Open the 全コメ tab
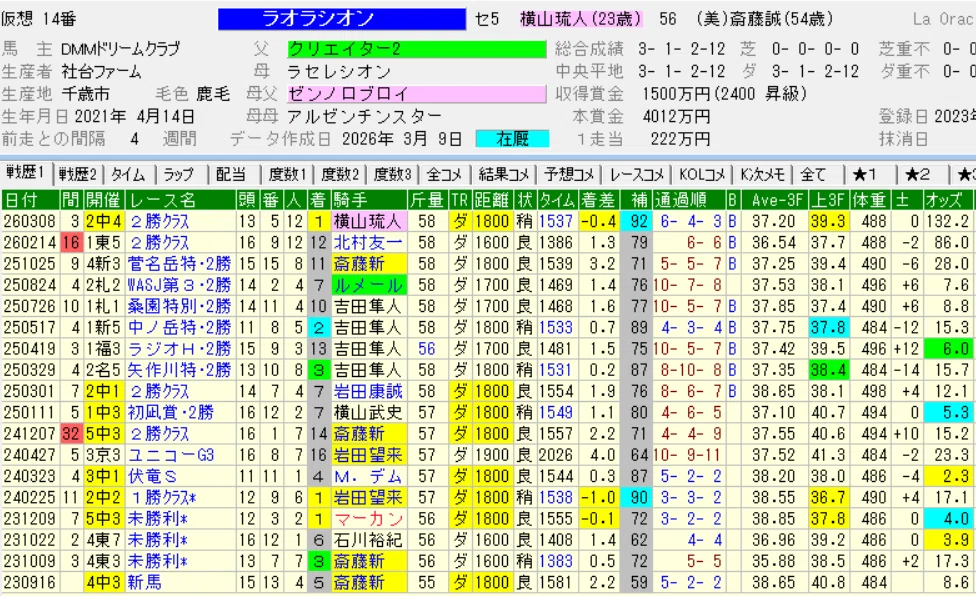 444,175
